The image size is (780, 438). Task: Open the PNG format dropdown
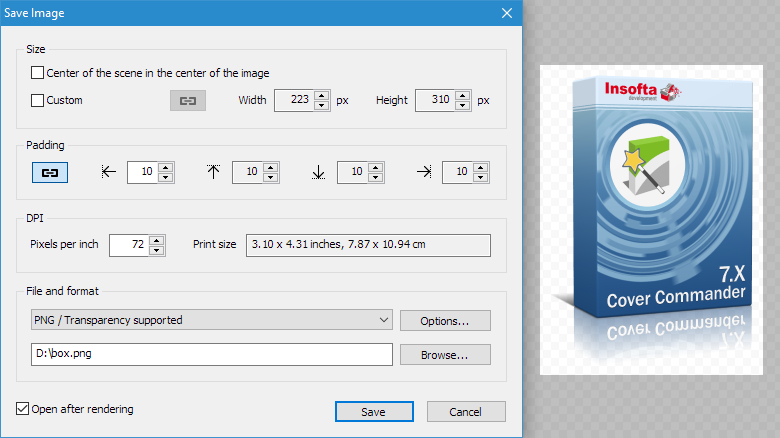(211, 320)
